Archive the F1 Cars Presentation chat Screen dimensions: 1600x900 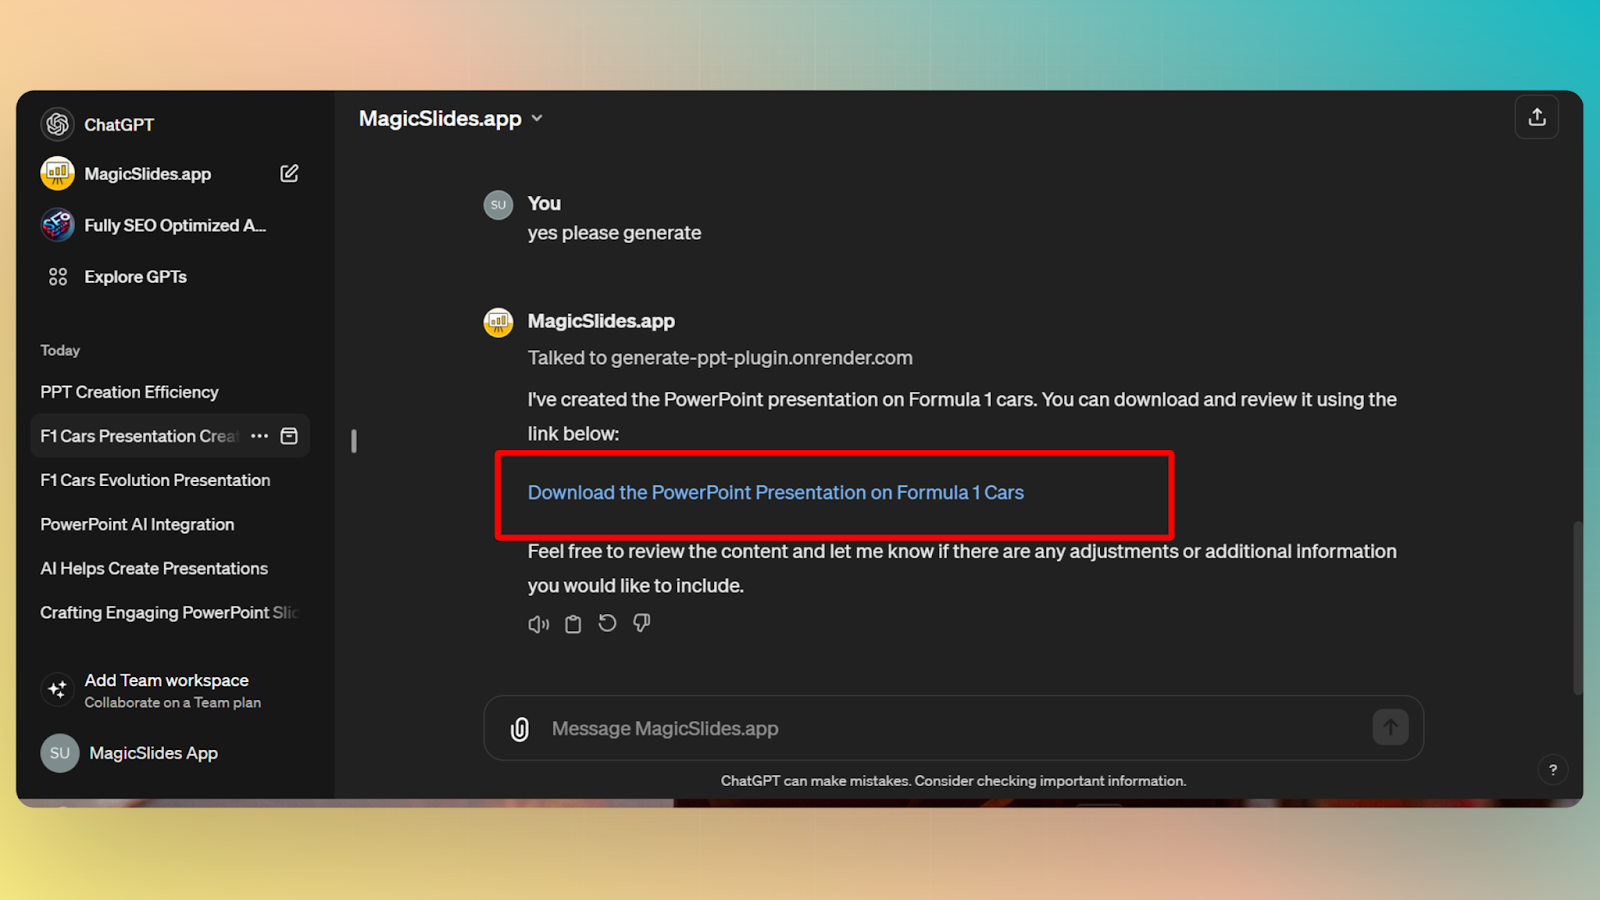pos(288,435)
